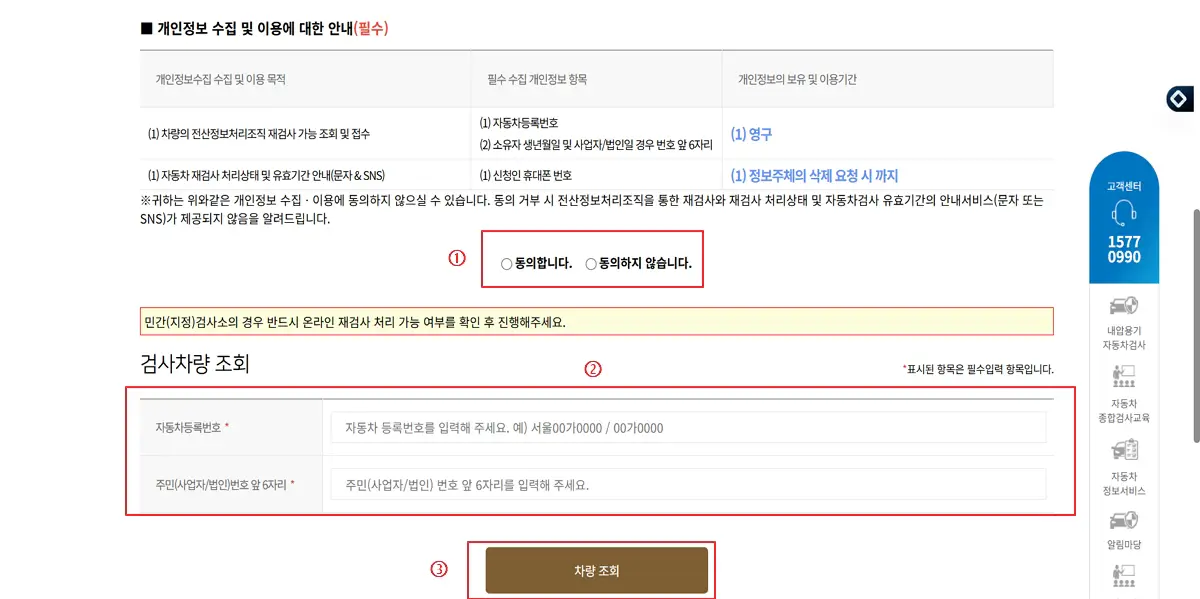Click the 필수 수집 개인정보 항목 column header
This screenshot has width=1200, height=599.
536,79
